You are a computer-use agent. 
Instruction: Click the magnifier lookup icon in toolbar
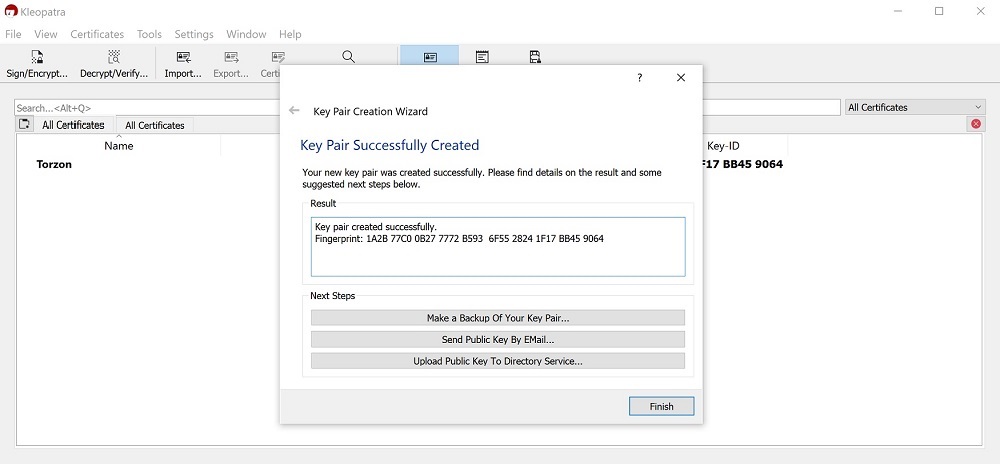(x=348, y=57)
